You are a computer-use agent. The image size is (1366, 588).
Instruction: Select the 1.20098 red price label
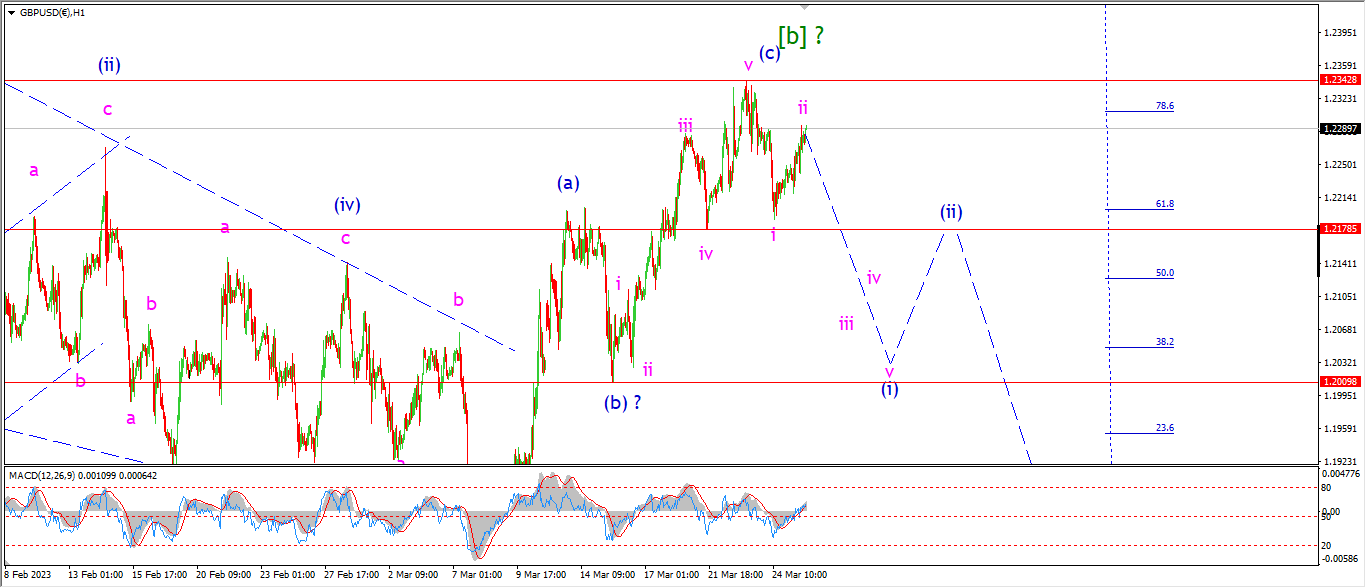[x=1342, y=382]
